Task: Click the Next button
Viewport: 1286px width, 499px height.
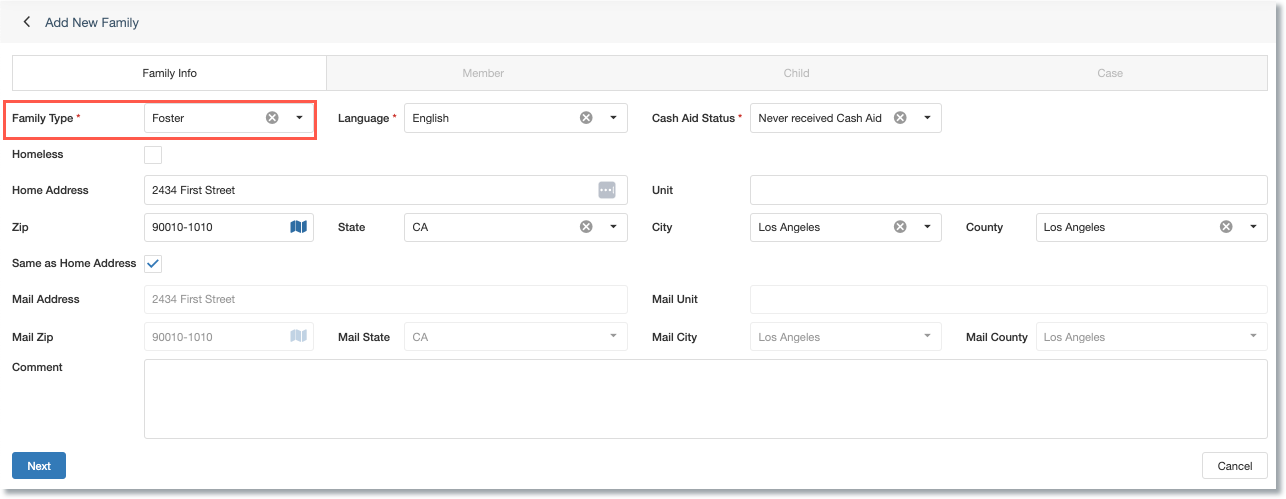Action: 39,466
